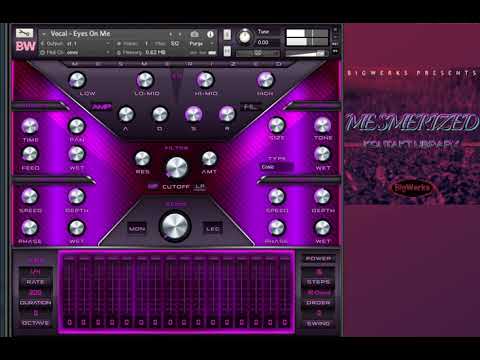Select the FIL envelope tab
Image resolution: width=480 pixels, height=360 pixels.
[250, 107]
